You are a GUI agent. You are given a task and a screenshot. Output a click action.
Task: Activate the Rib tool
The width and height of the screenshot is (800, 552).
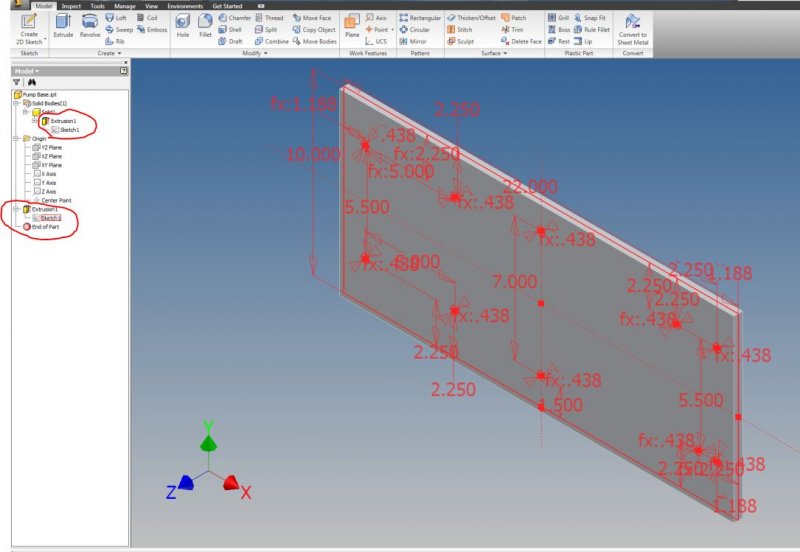pos(115,41)
